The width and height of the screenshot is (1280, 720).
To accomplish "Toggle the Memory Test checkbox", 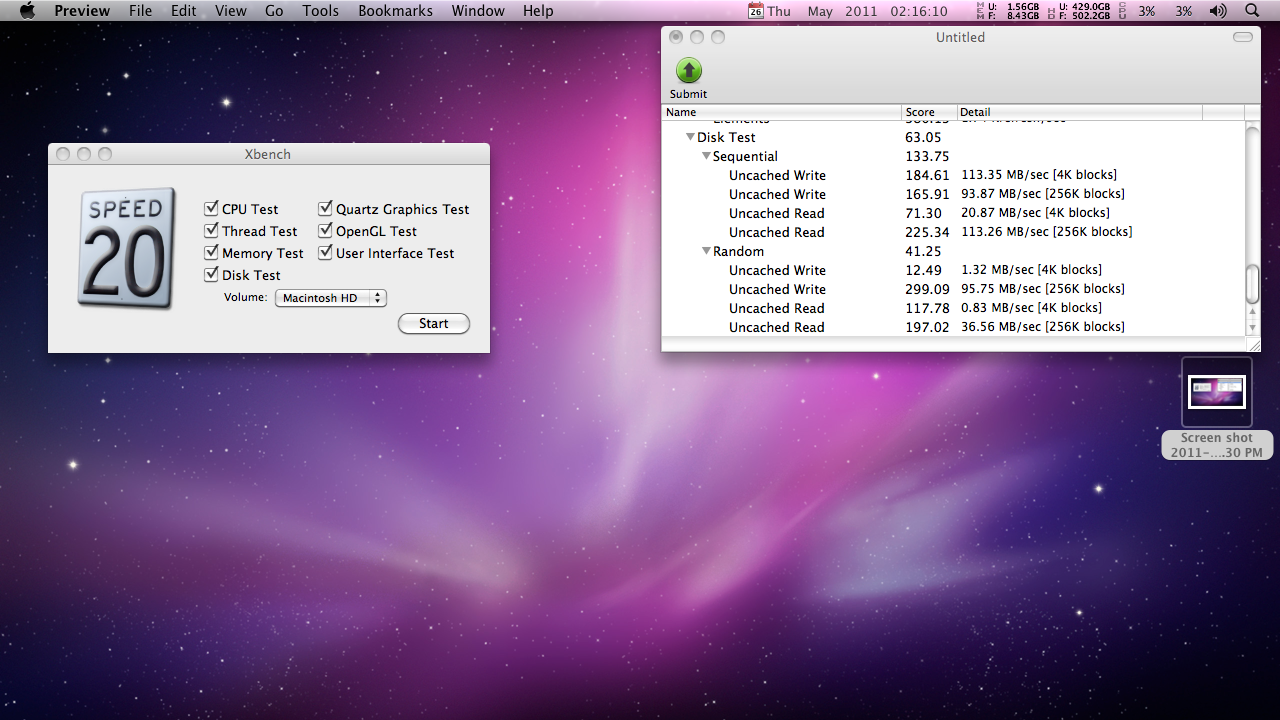I will tap(211, 253).
